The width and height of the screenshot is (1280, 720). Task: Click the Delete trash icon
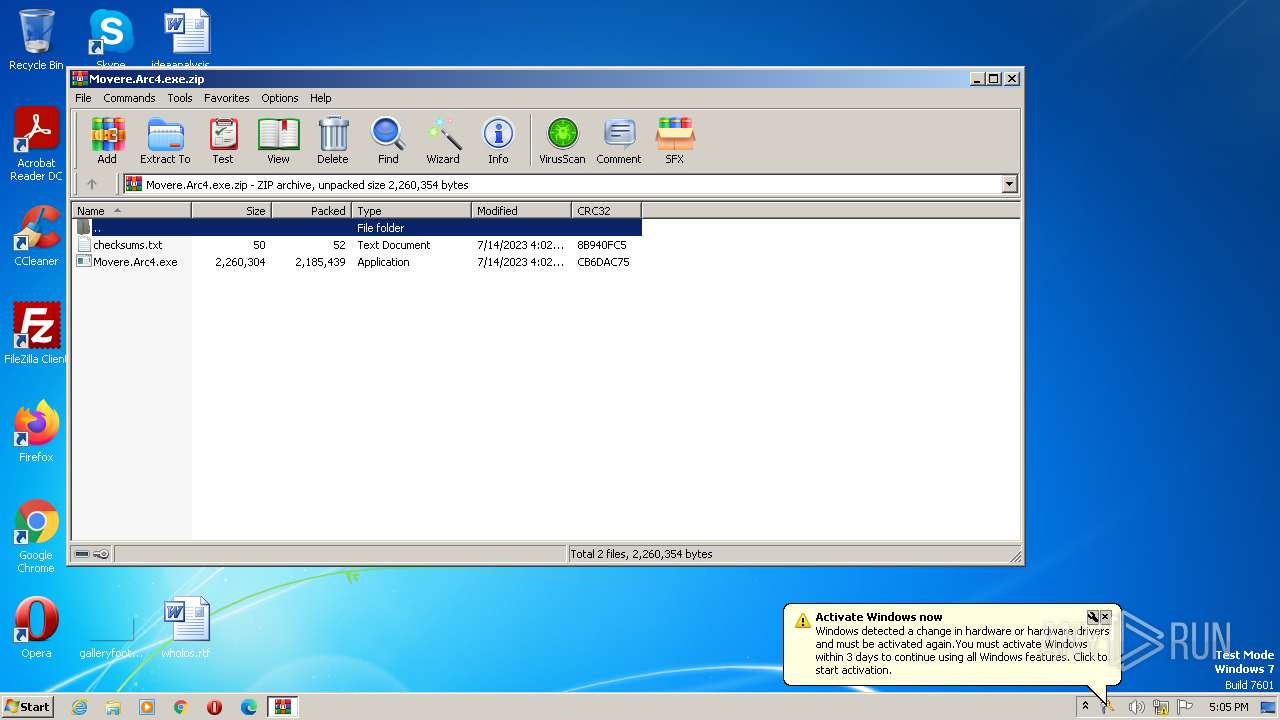pos(333,140)
